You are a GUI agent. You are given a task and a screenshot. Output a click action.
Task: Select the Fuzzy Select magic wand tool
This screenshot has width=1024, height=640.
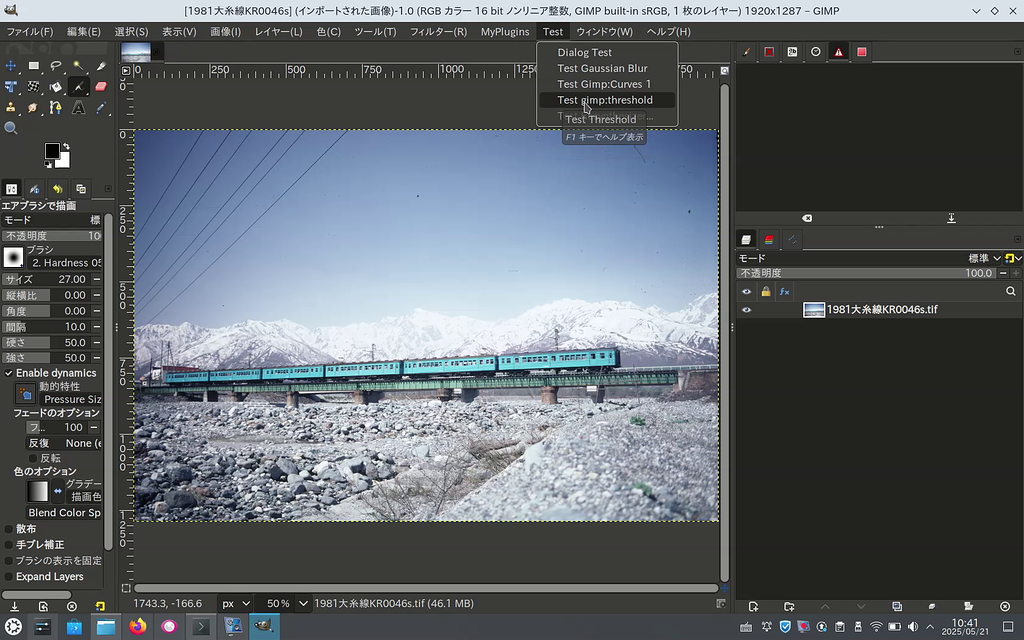click(78, 66)
